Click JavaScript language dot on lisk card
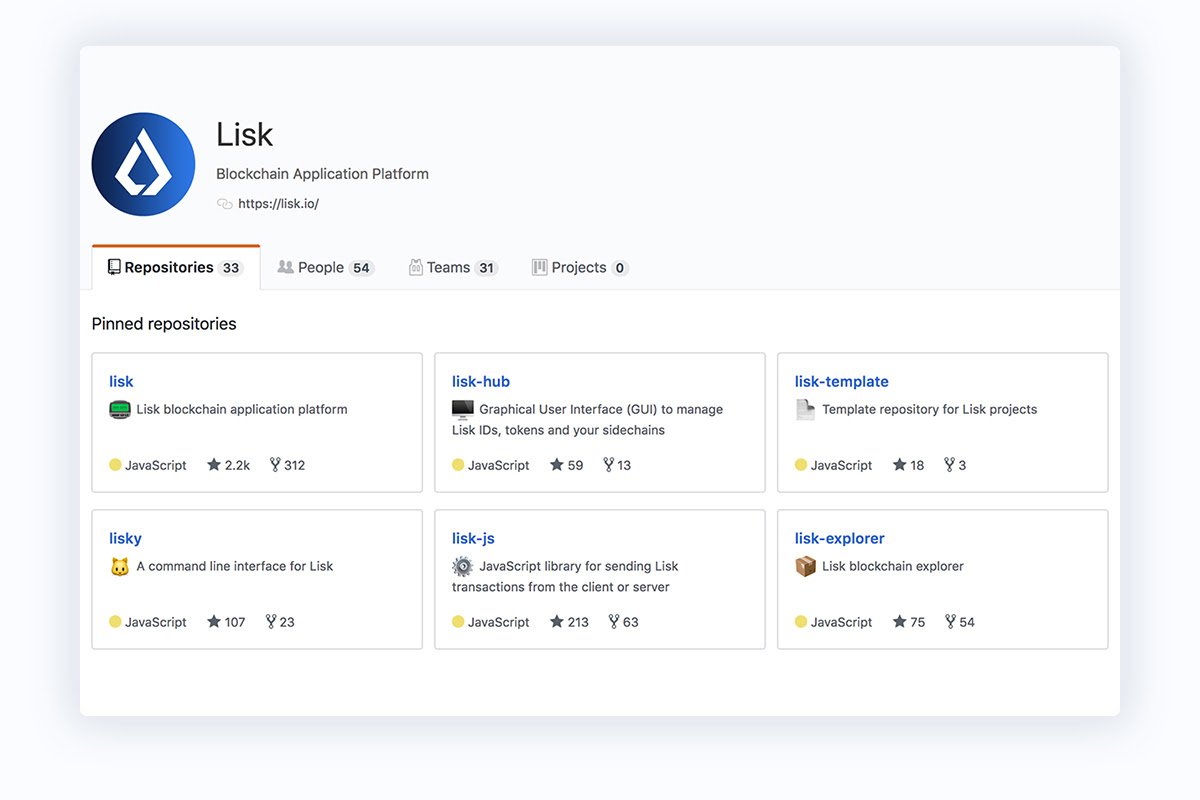The width and height of the screenshot is (1200, 800). pos(115,465)
